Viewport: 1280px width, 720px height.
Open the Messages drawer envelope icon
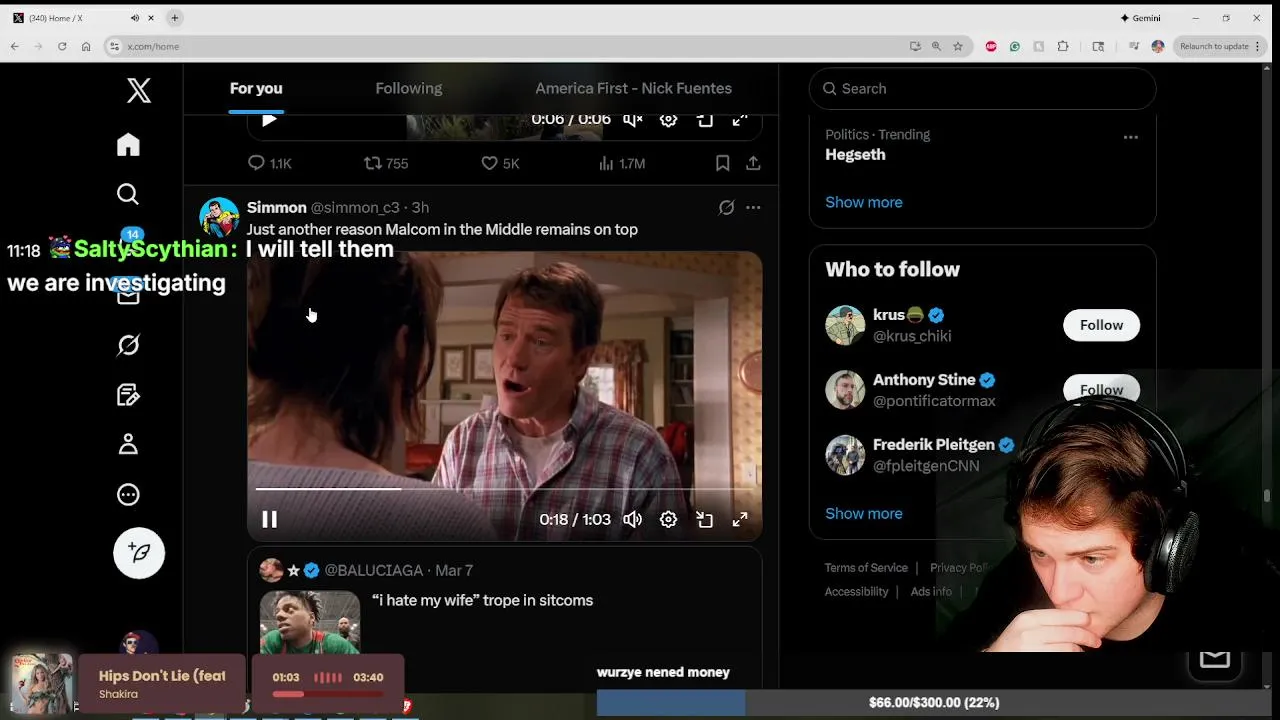click(x=1215, y=658)
